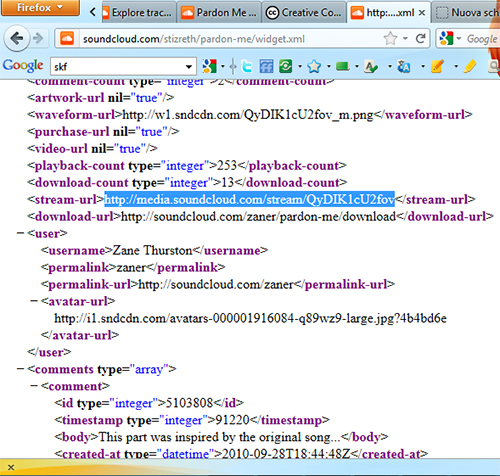Viewport: 500px width, 476px height.
Task: Switch to the Explore trac... tab
Action: tap(138, 13)
